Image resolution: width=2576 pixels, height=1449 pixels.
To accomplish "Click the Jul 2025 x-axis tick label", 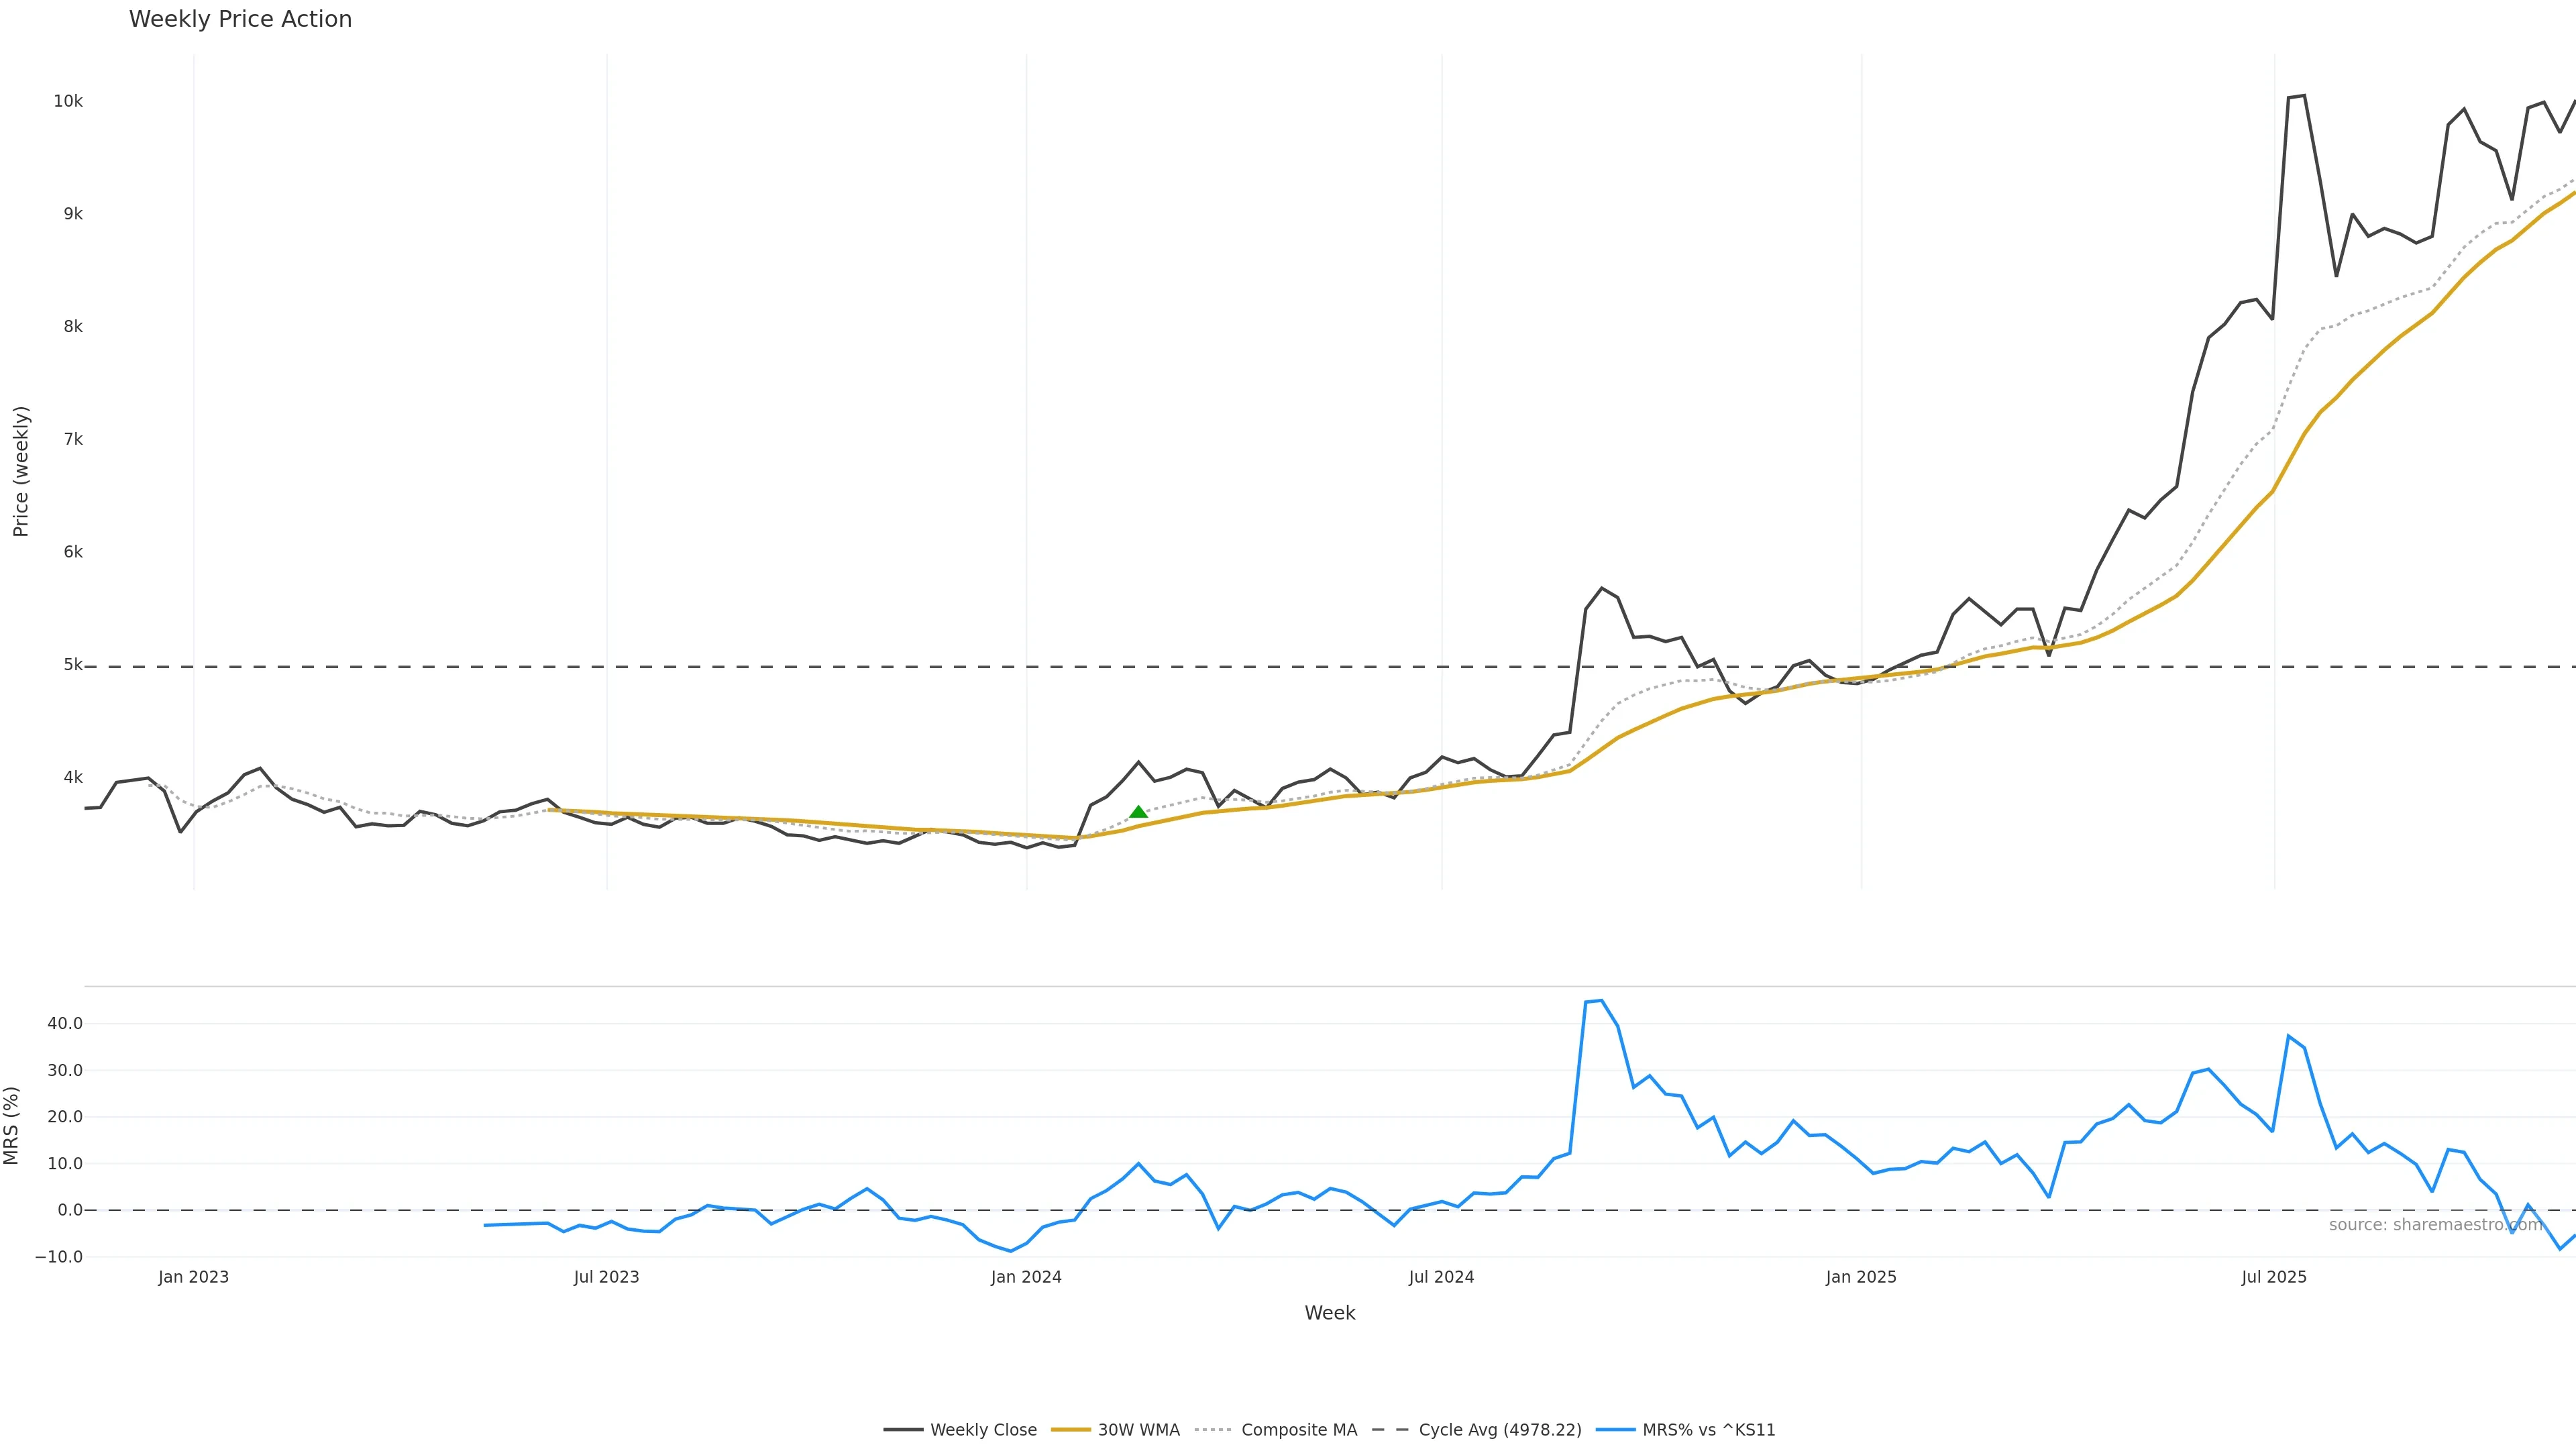I will pyautogui.click(x=2273, y=1277).
